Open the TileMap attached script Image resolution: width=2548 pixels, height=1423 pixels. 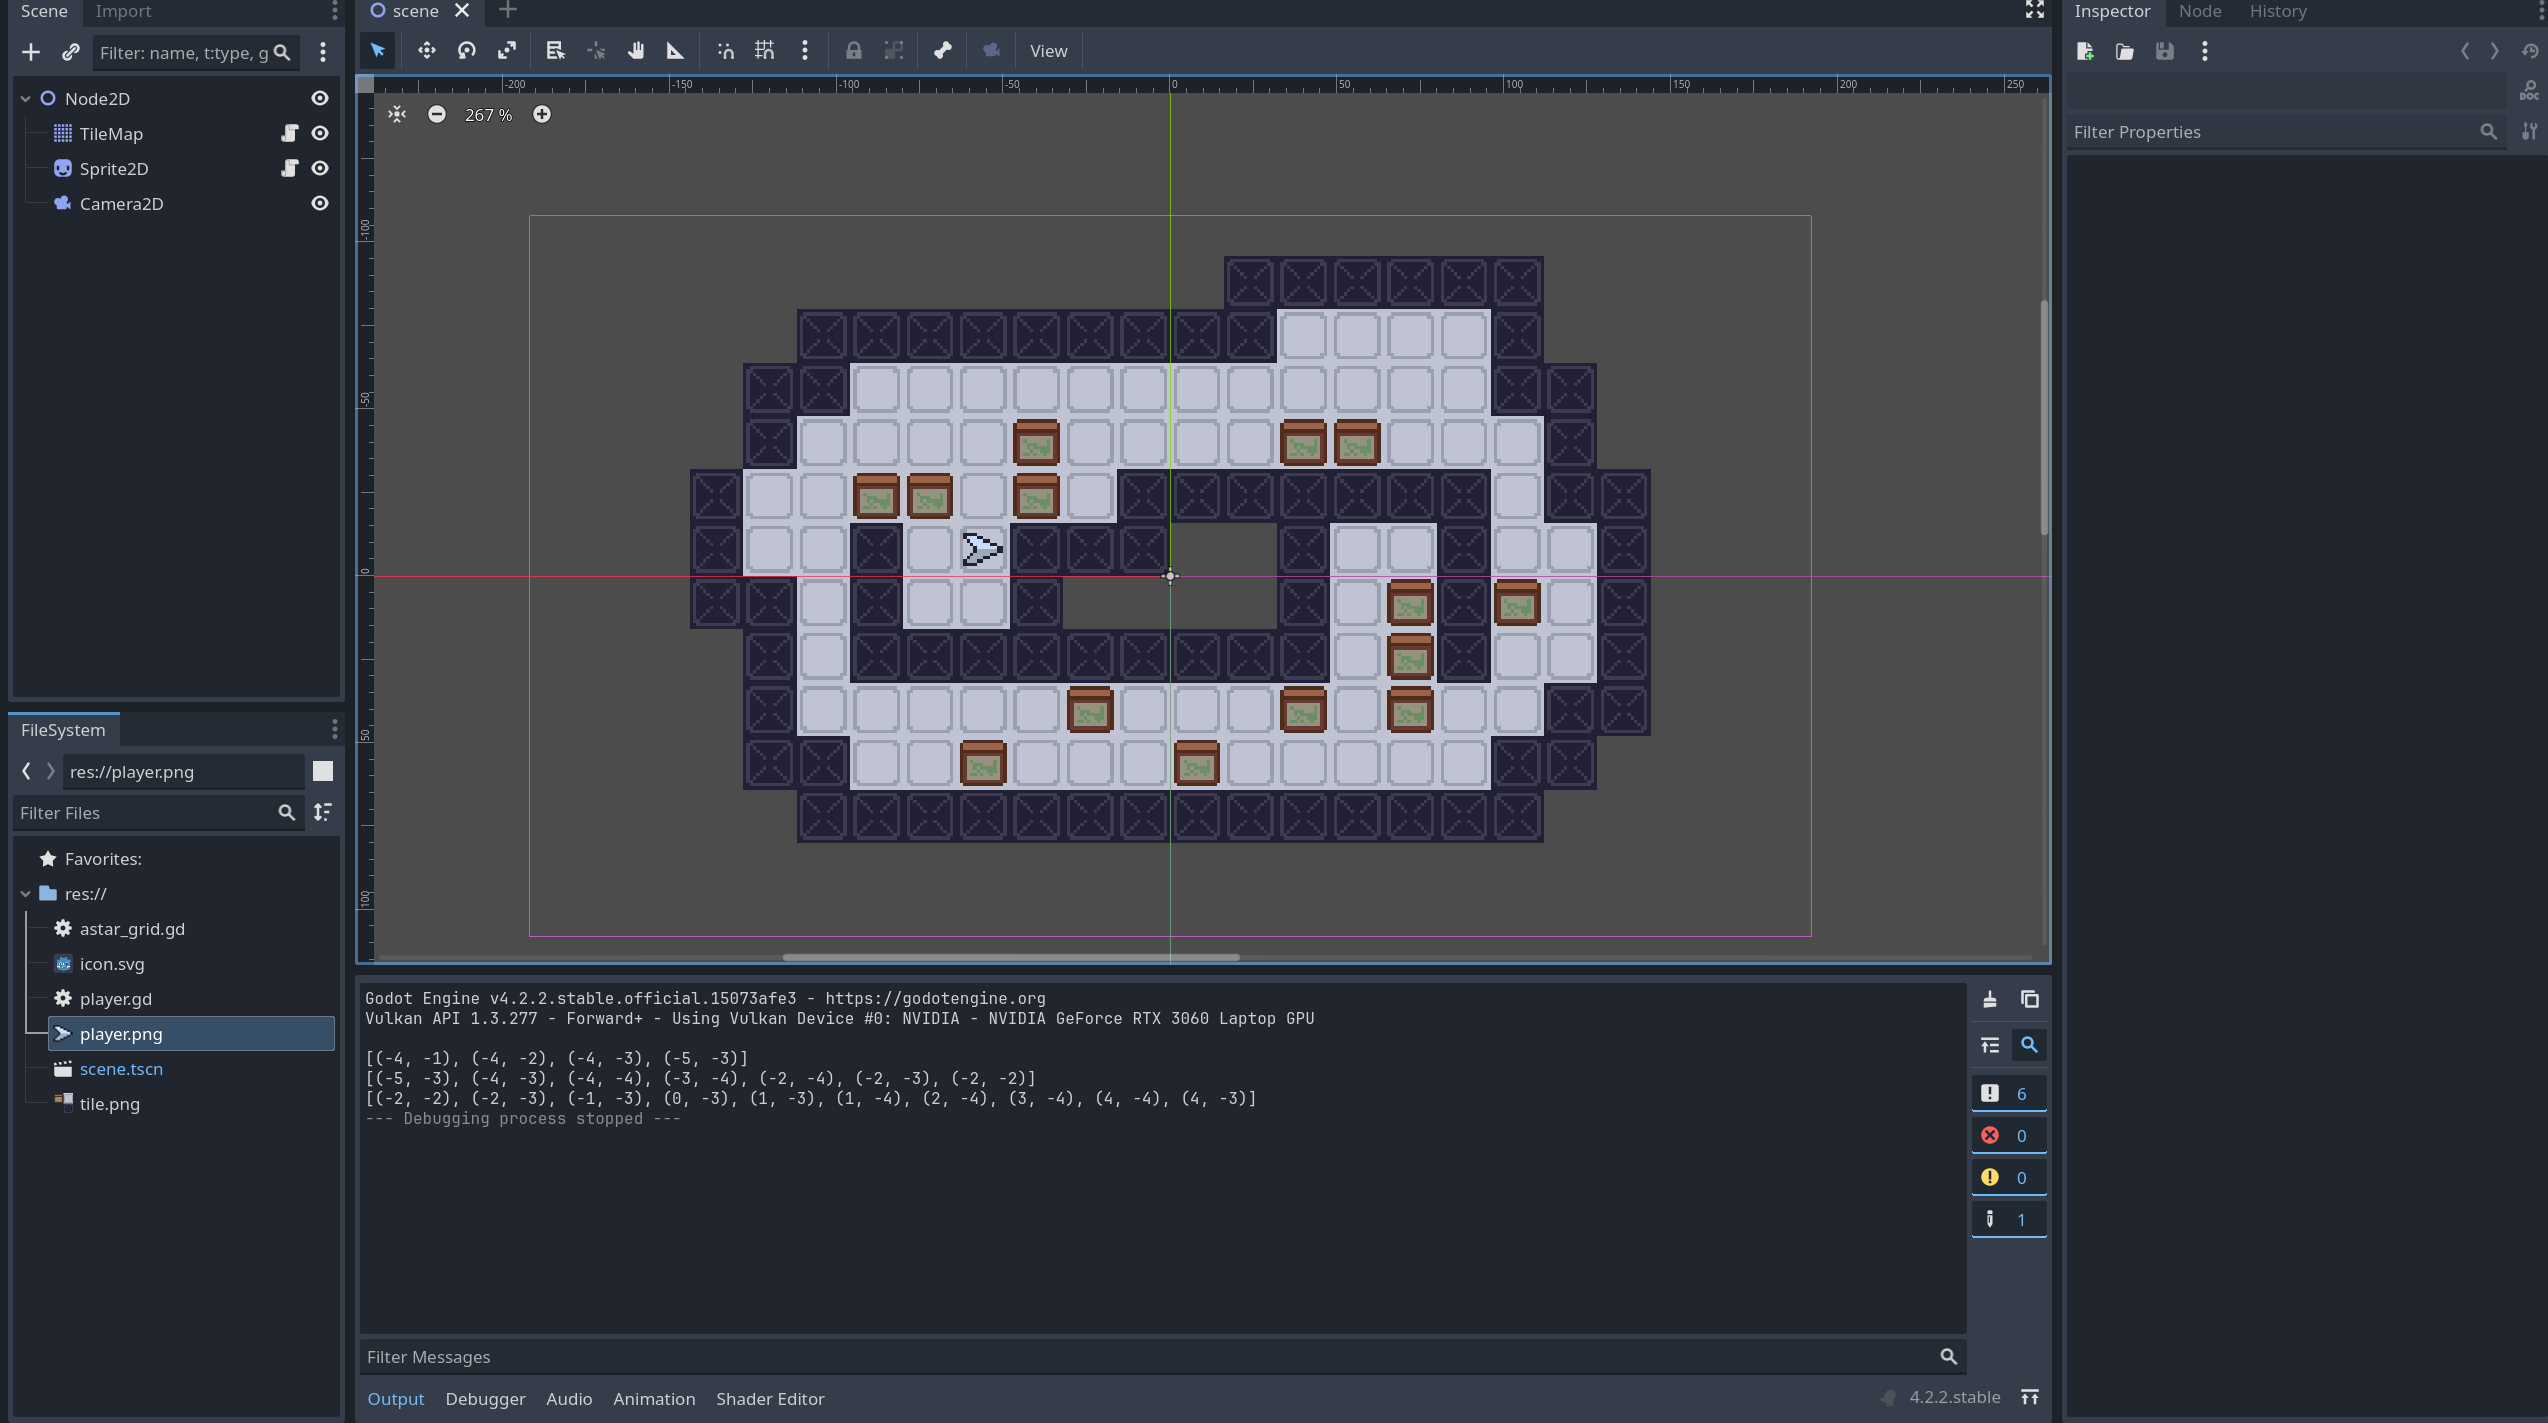289,133
